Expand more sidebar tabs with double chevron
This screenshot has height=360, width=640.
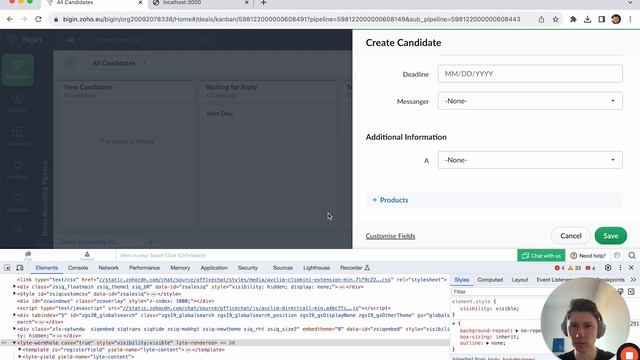point(633,280)
